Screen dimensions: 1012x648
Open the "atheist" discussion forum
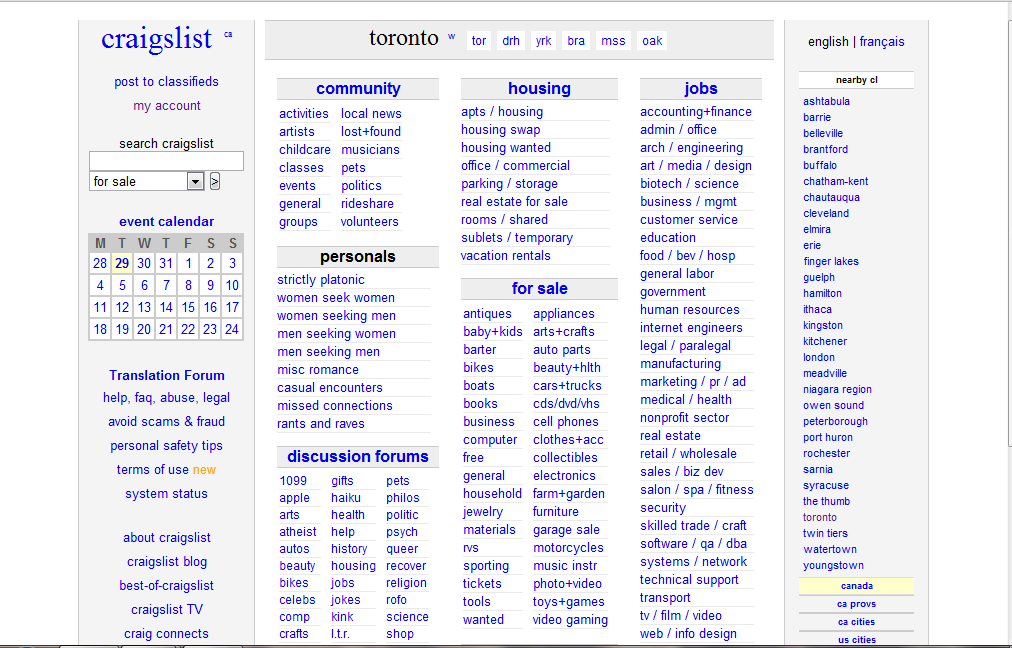(x=298, y=532)
